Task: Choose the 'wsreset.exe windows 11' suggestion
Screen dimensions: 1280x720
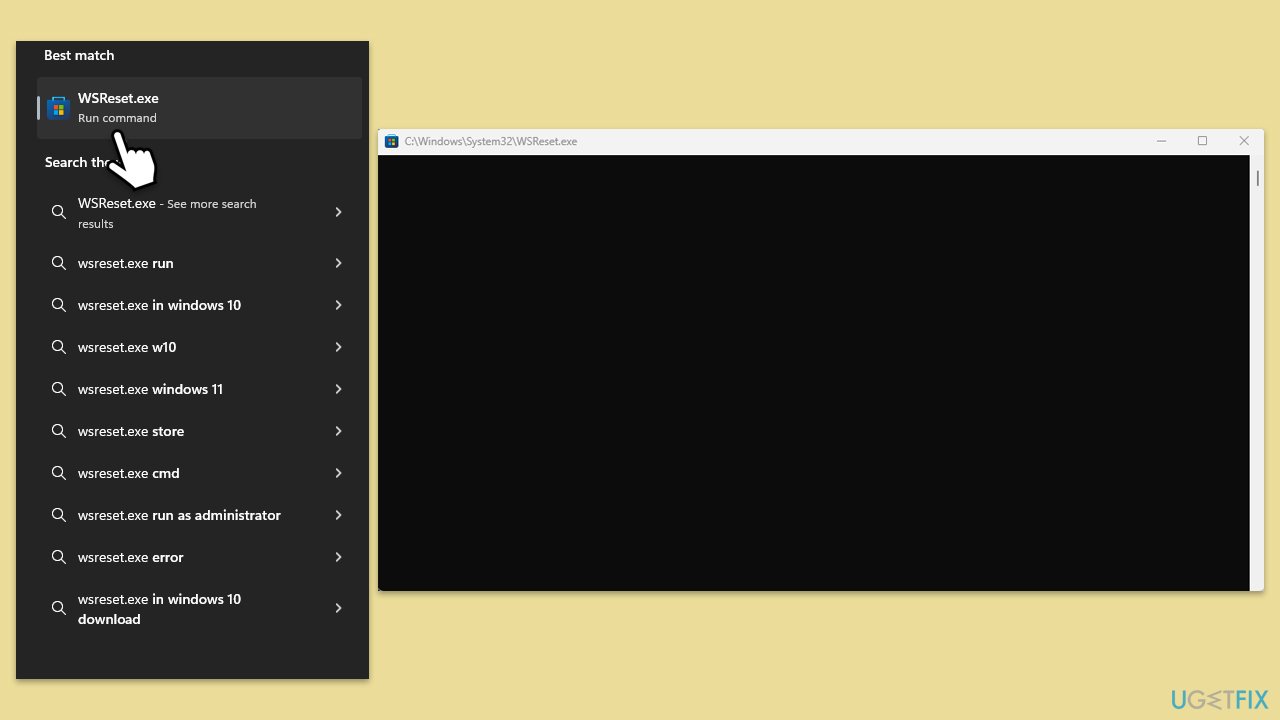Action: point(150,389)
